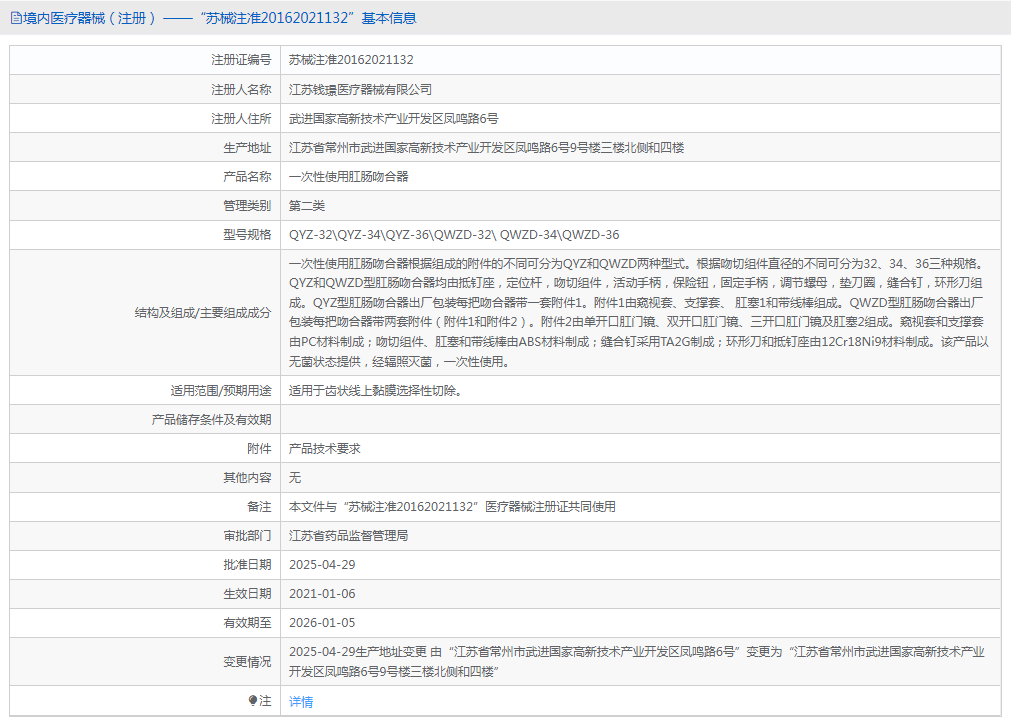Click effective date 2021-01-06
This screenshot has height=724, width=1011.
pyautogui.click(x=322, y=594)
